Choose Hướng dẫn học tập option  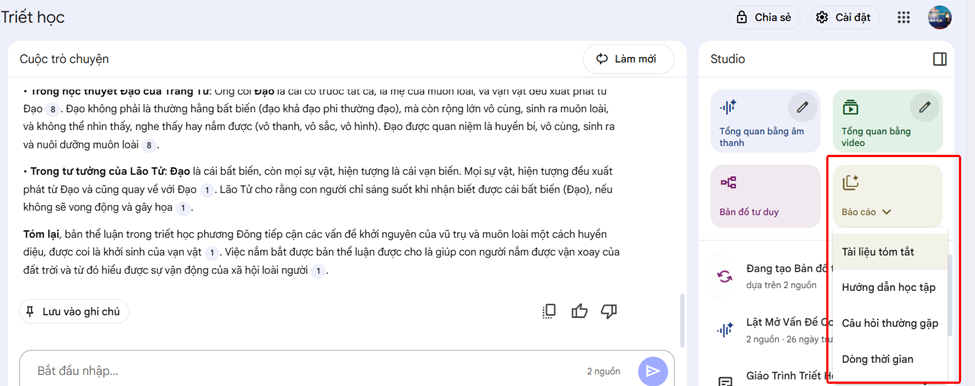click(889, 288)
